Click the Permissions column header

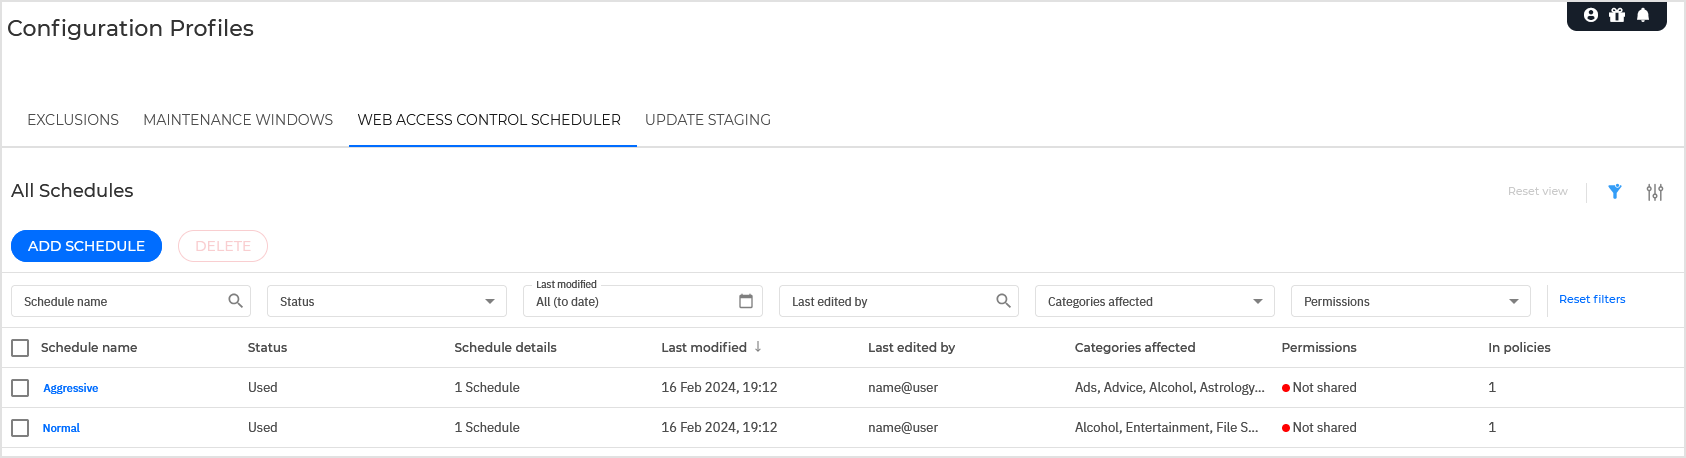click(x=1319, y=347)
